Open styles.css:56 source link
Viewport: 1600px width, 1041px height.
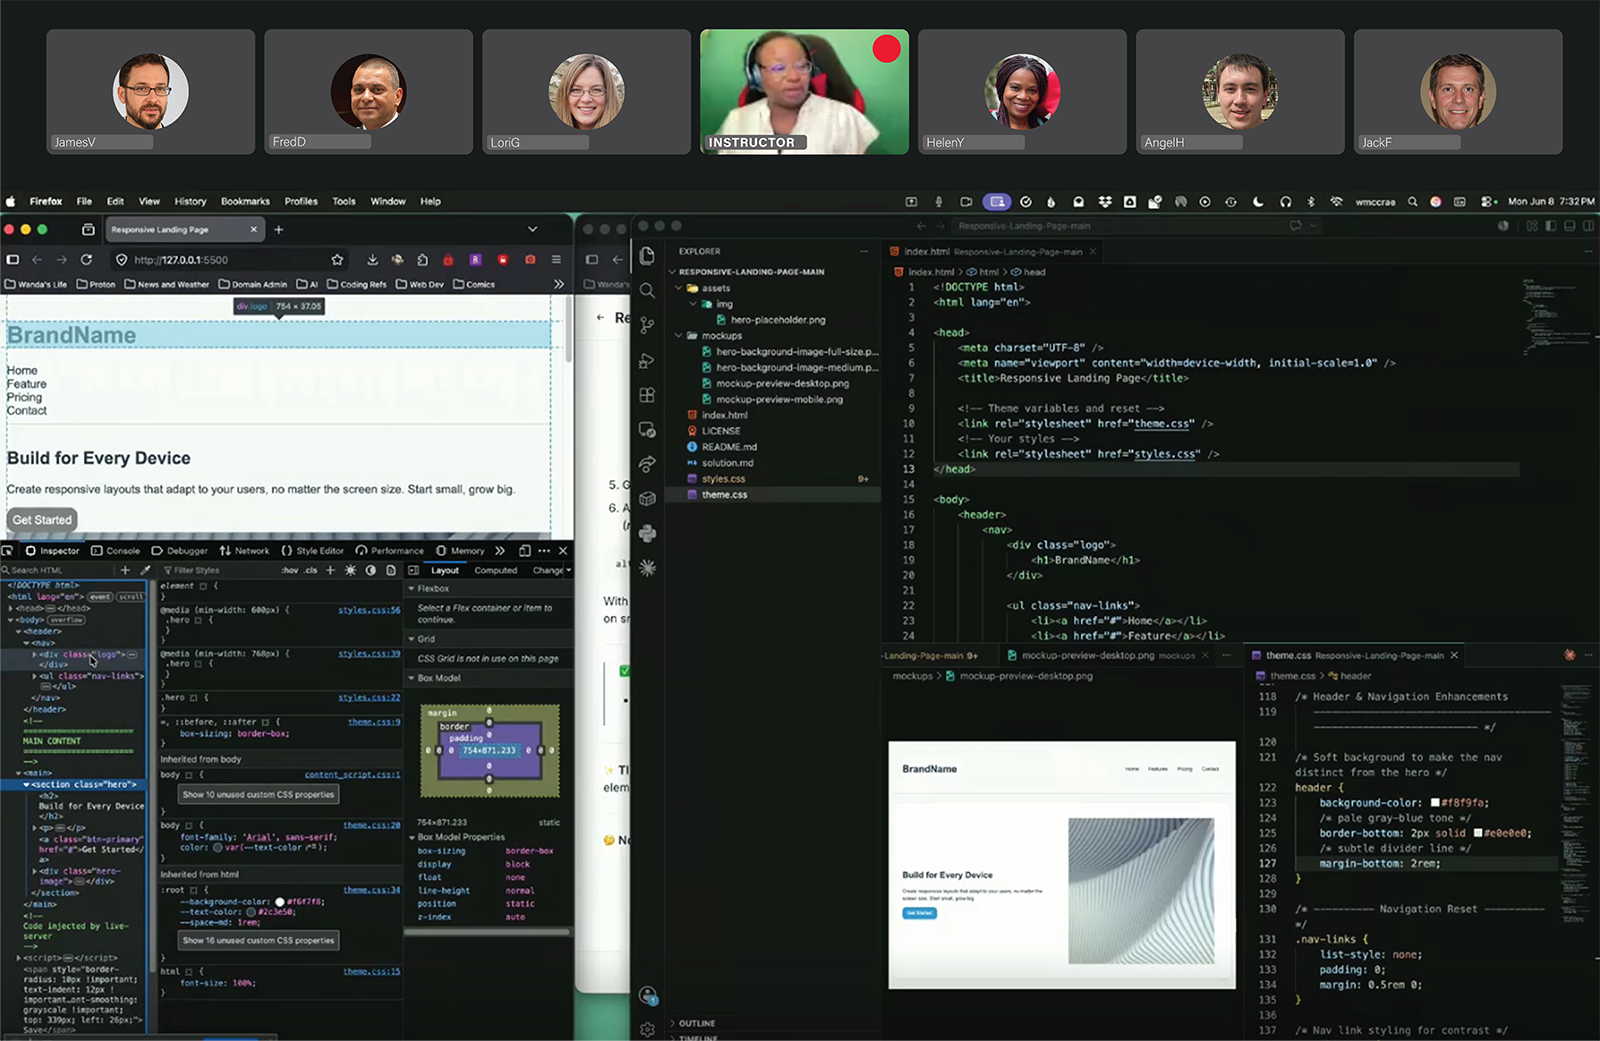[x=369, y=610]
